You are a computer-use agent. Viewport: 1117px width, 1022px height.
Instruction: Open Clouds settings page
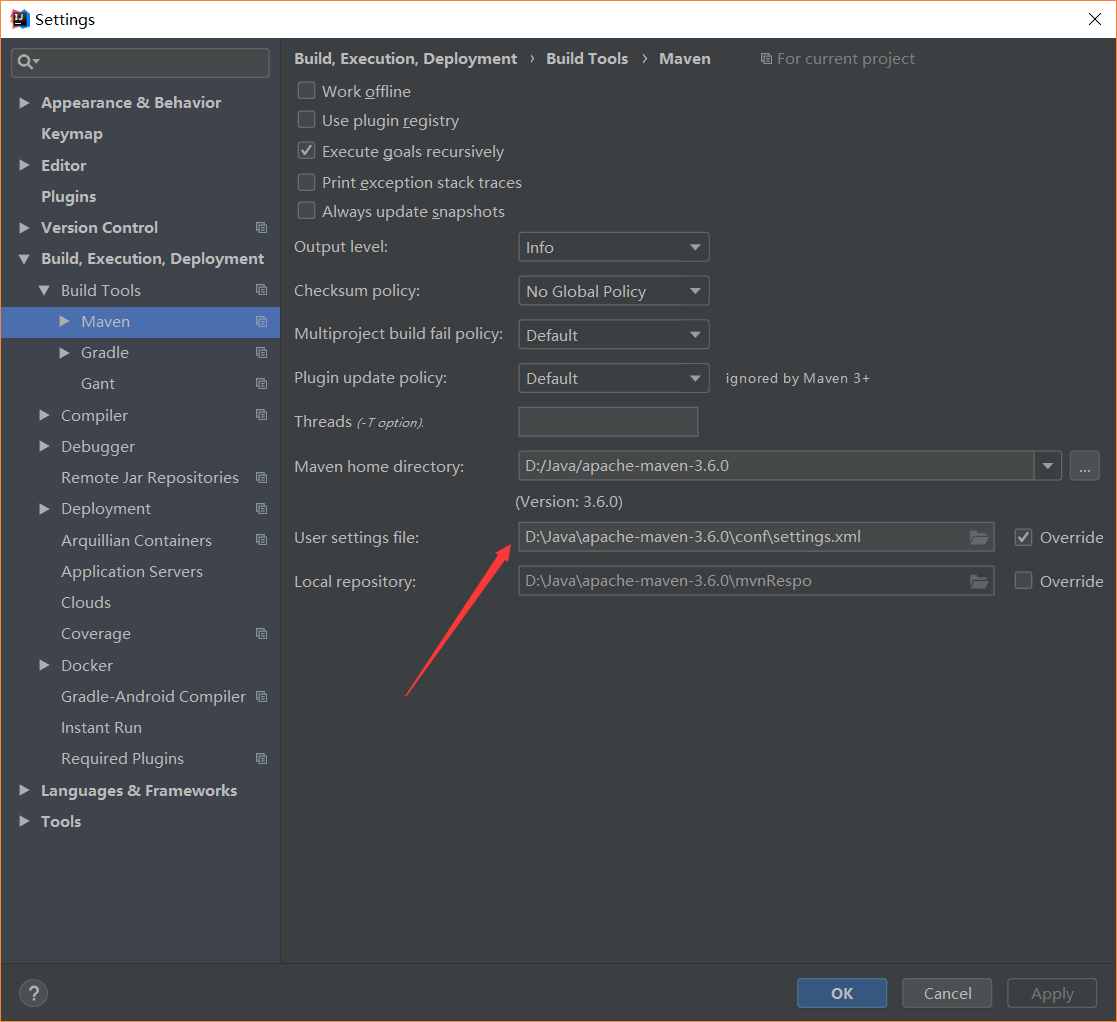coord(86,603)
